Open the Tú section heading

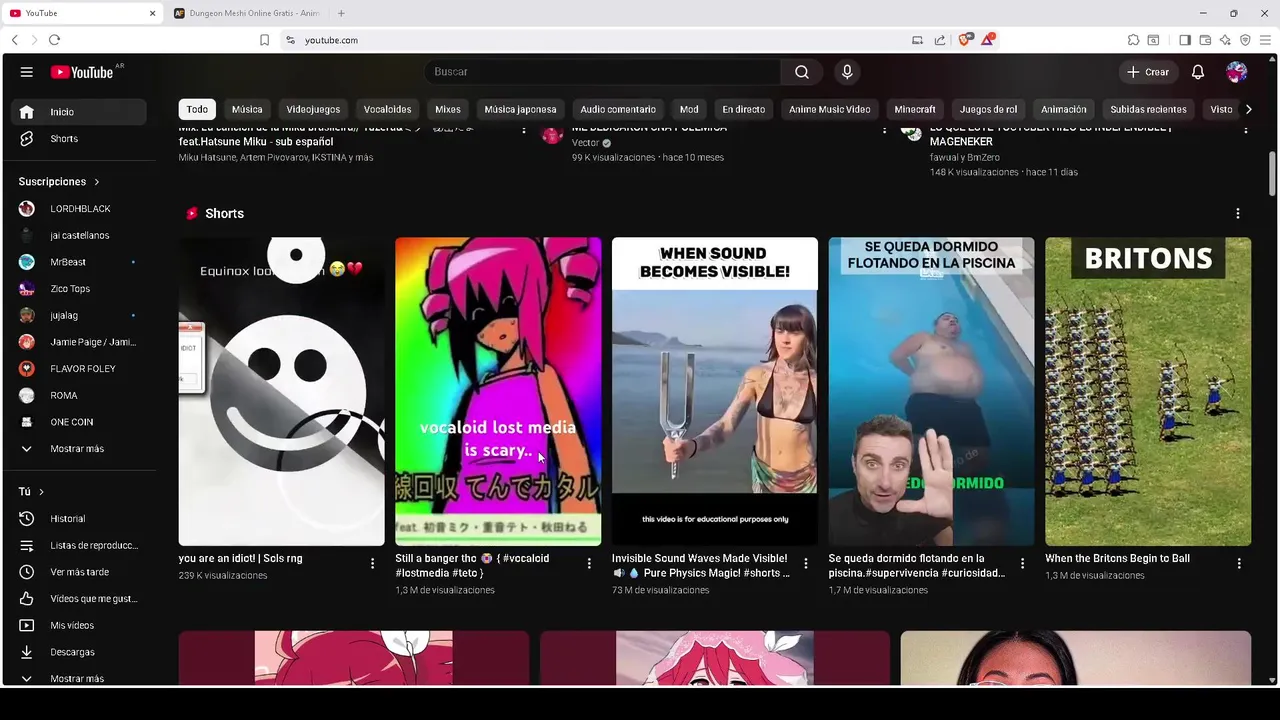pos(31,492)
